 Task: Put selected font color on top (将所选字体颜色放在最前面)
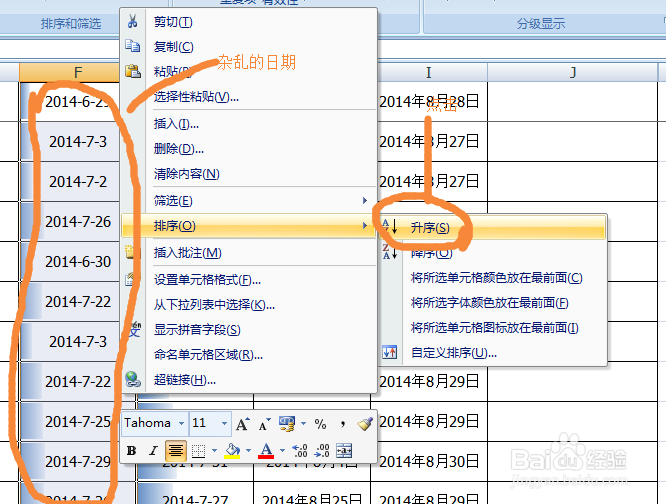[x=493, y=303]
